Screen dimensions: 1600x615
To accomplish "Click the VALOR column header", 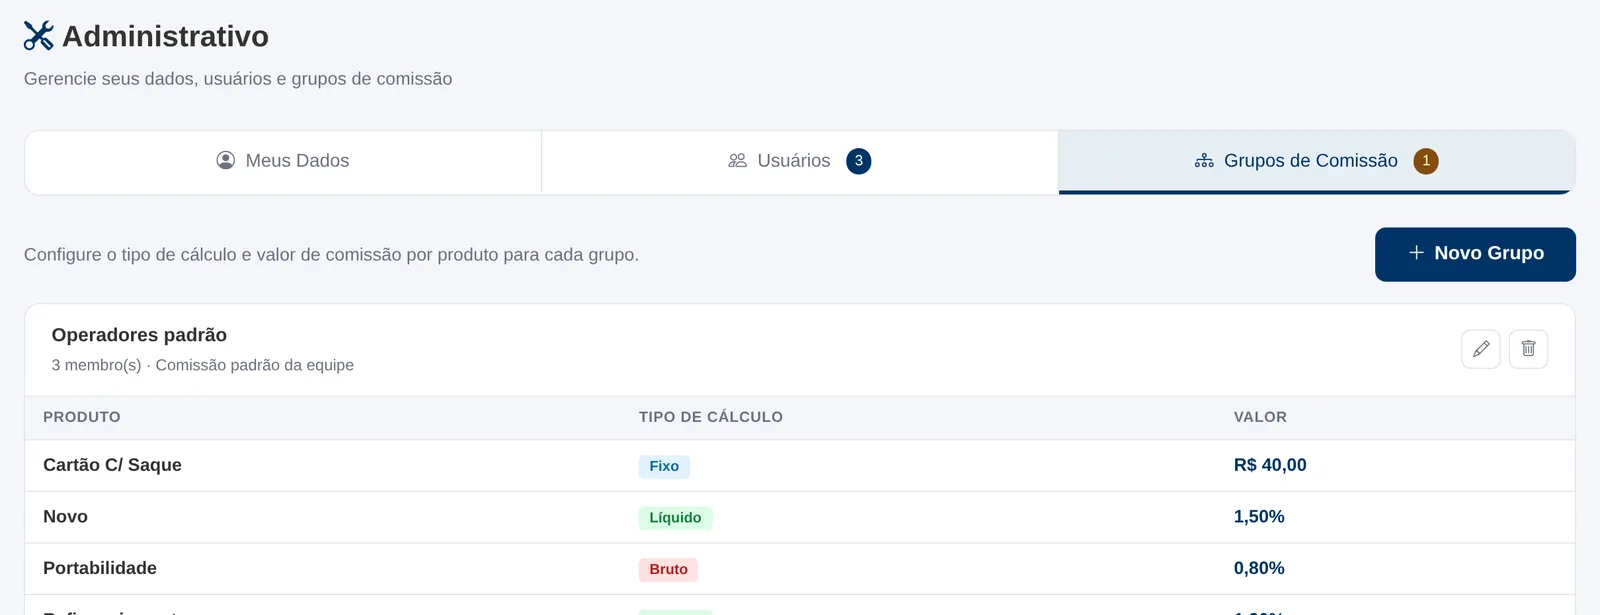I will click(1260, 417).
